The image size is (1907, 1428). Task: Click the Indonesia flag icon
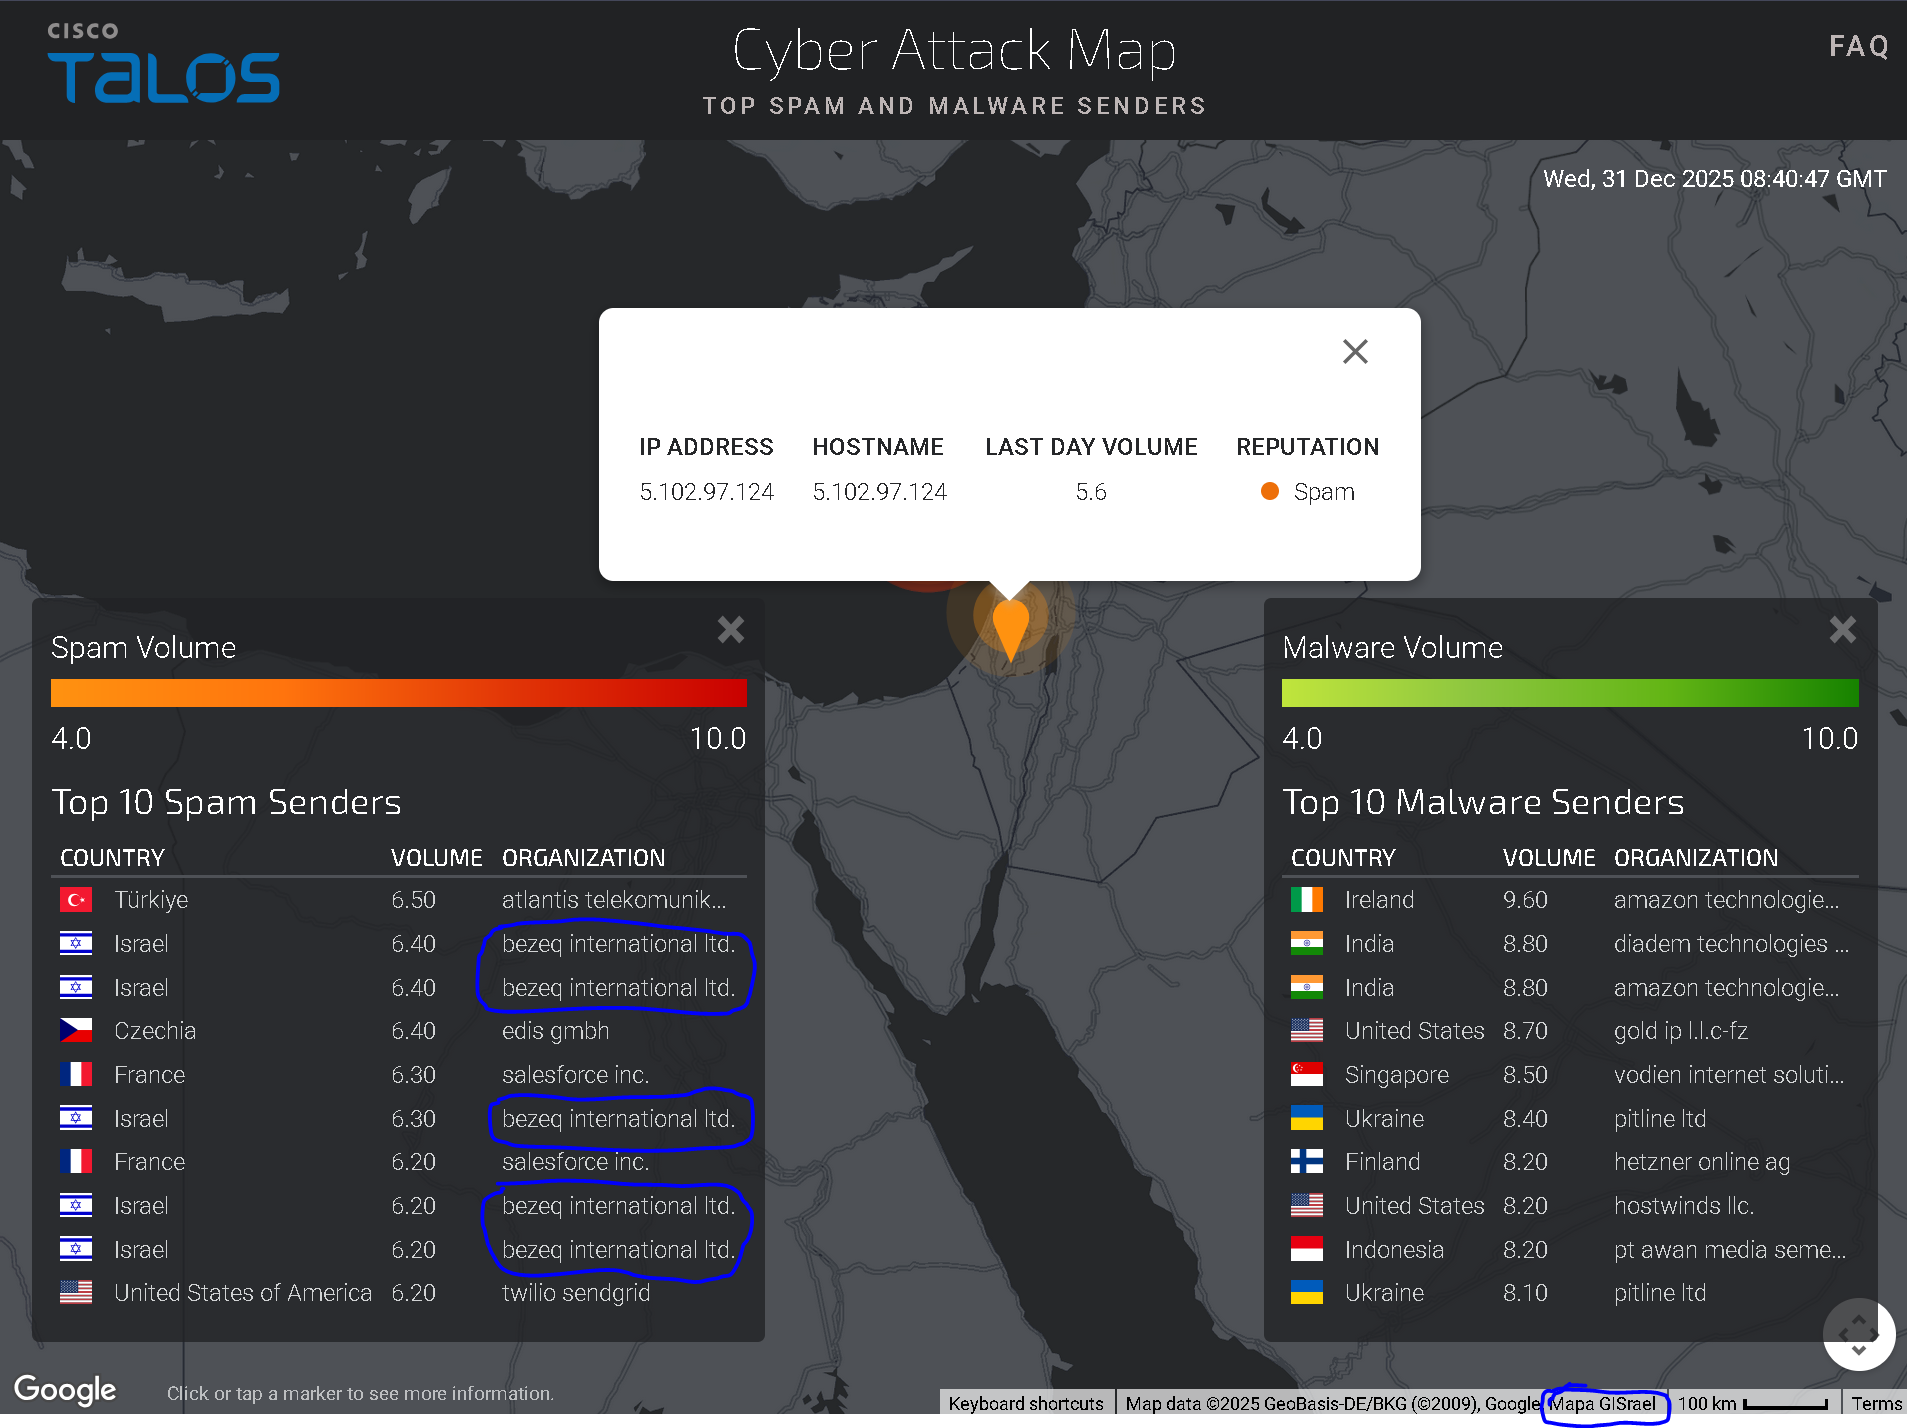1307,1249
